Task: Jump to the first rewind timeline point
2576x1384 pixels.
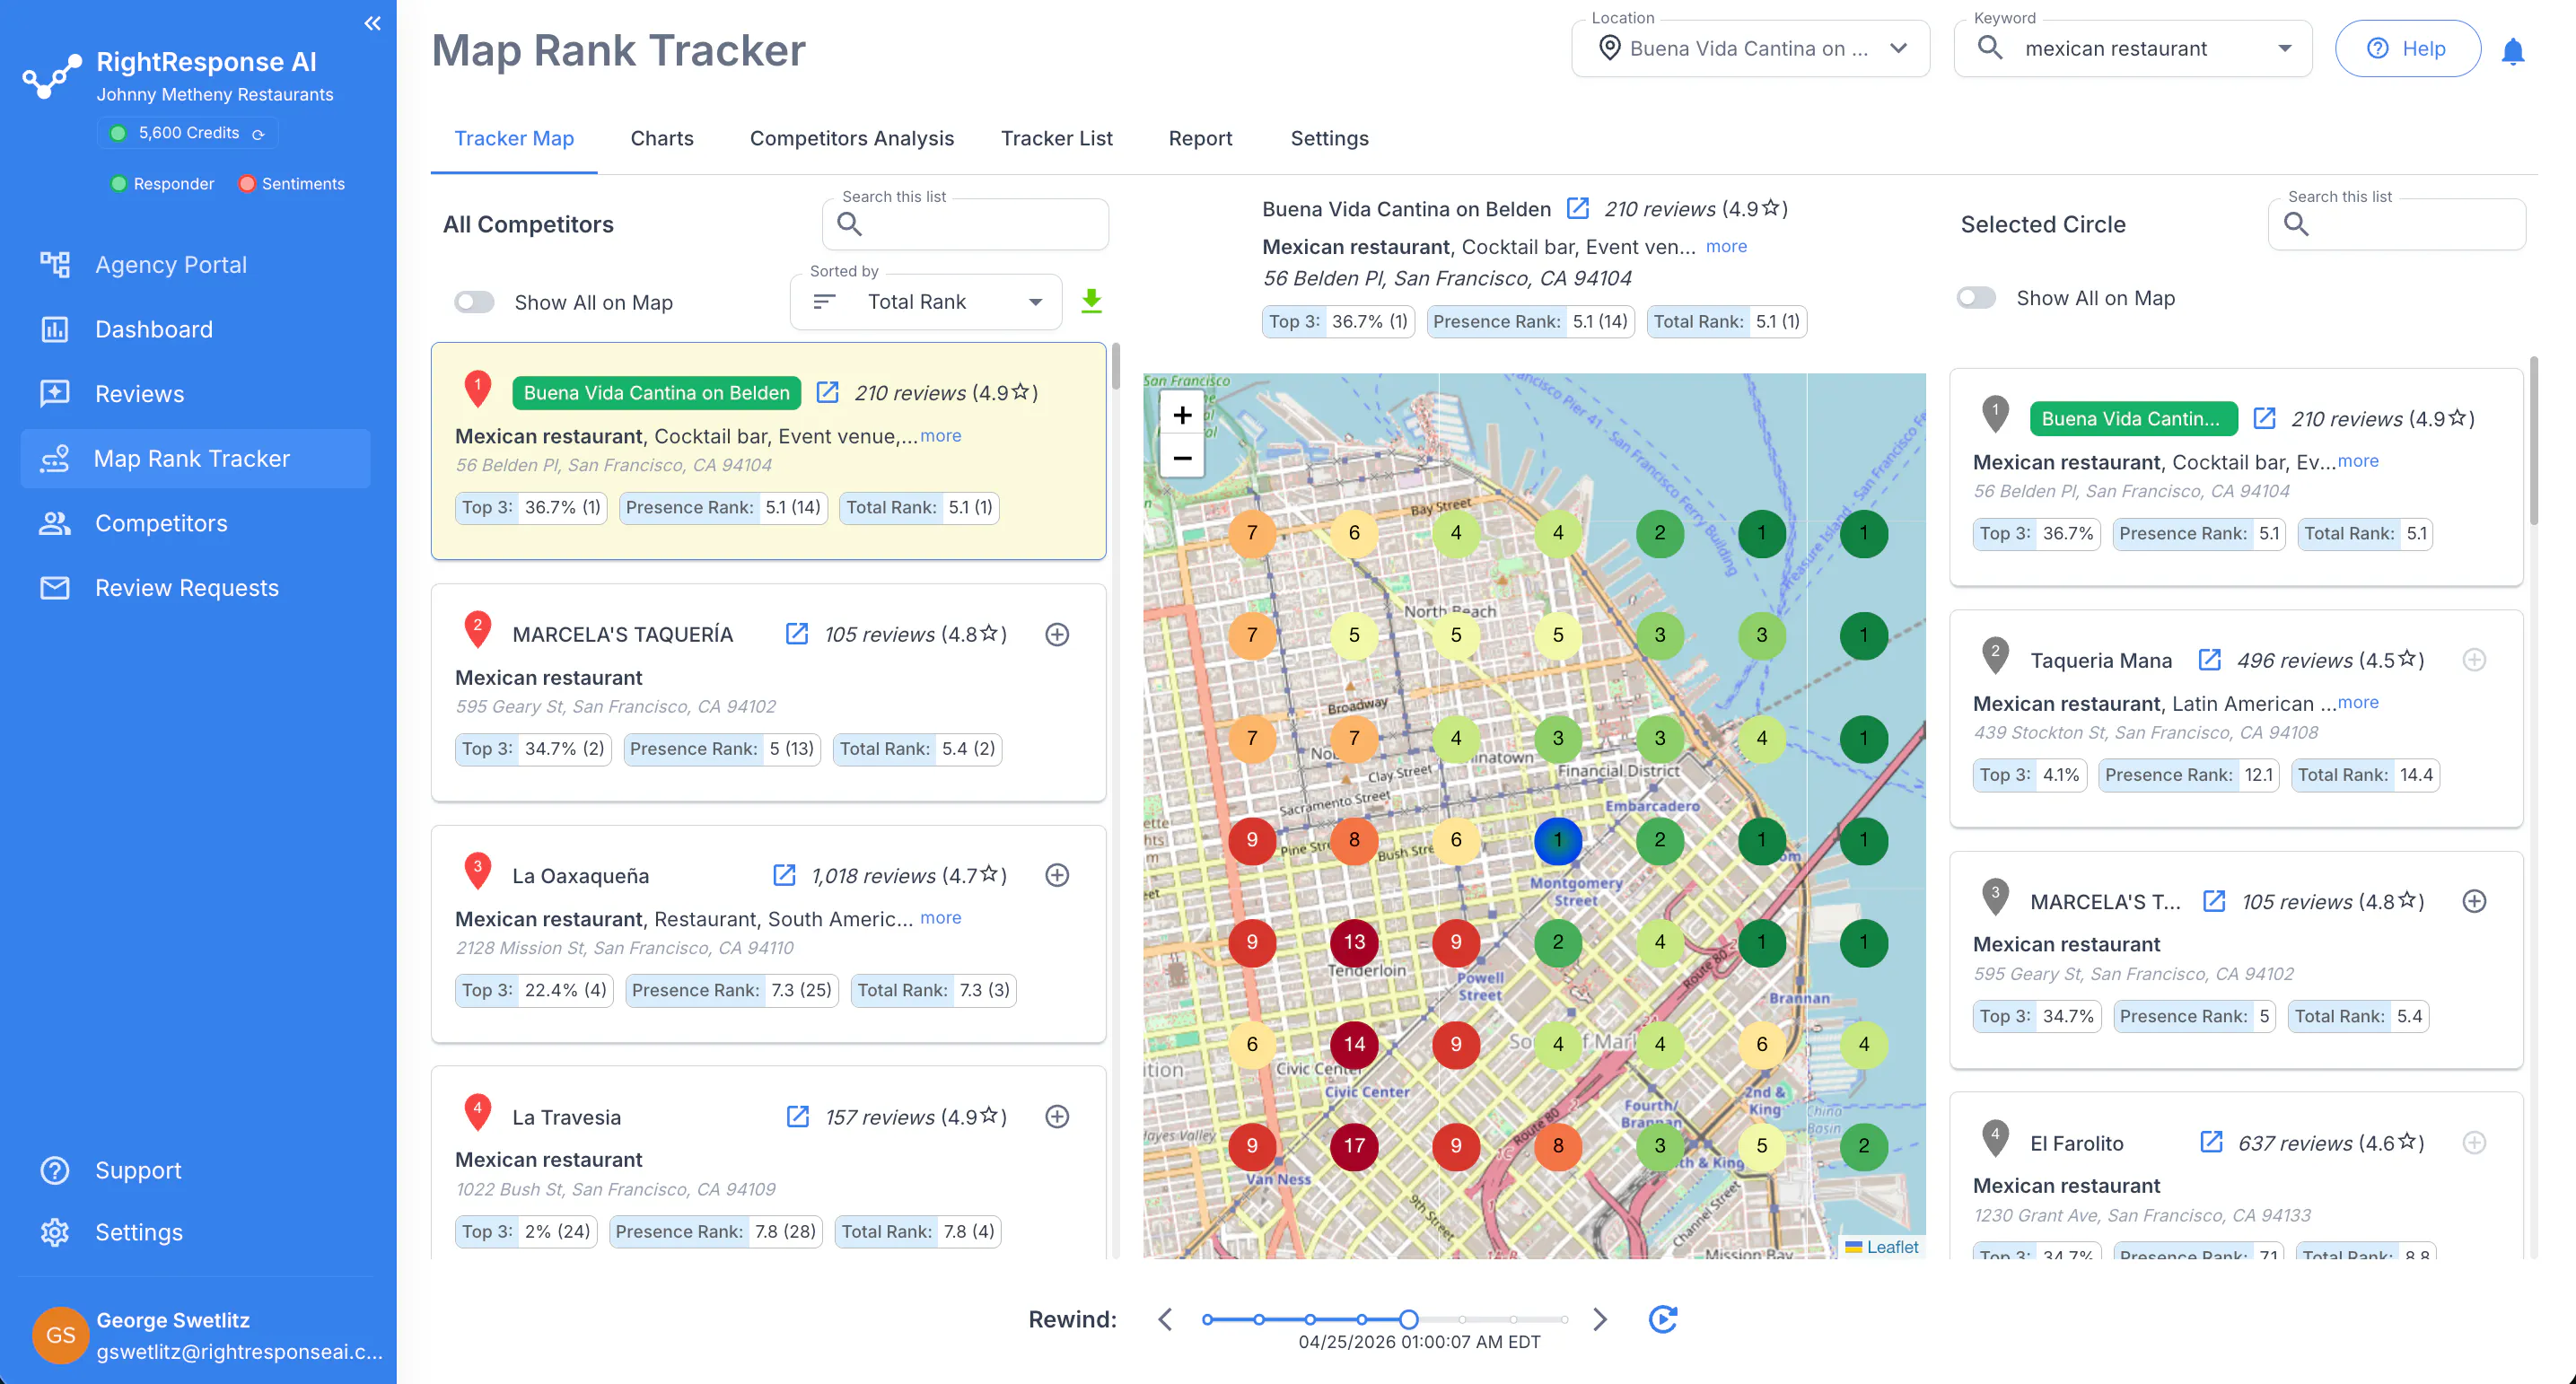Action: pos(1207,1319)
